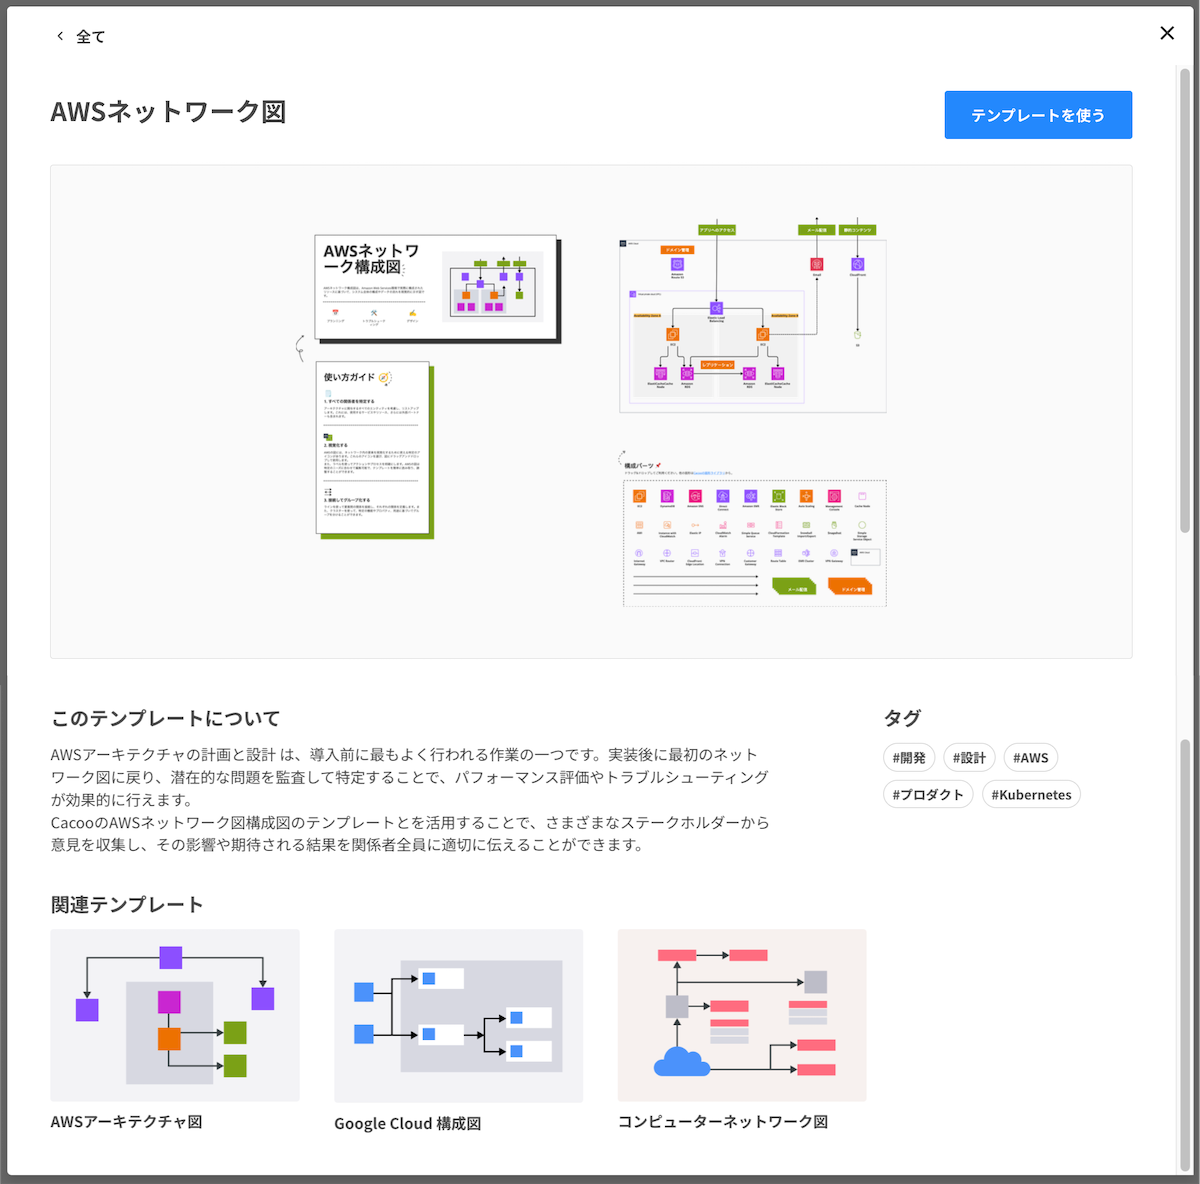Image resolution: width=1200 pixels, height=1184 pixels.
Task: Click the orange ドメイン管理 label in parts panel
Action: tap(850, 588)
